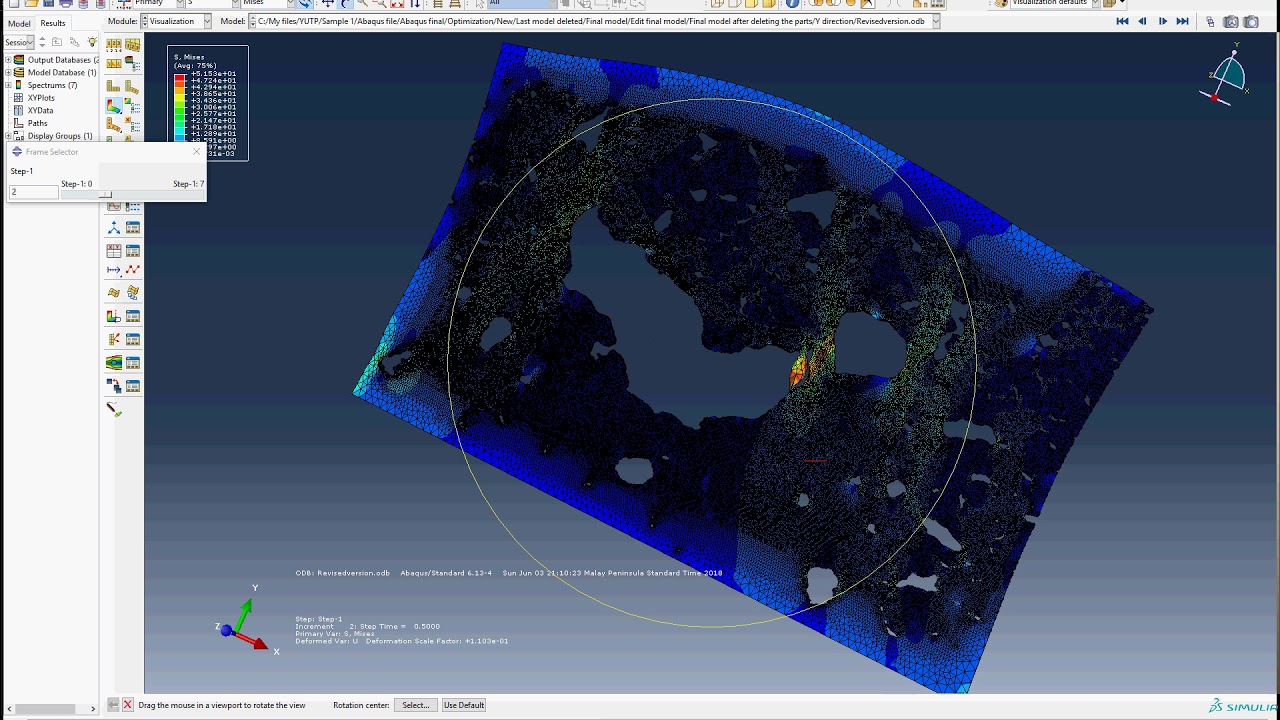This screenshot has width=1280, height=720.
Task: Select Paths in the results tree
Action: 37,123
